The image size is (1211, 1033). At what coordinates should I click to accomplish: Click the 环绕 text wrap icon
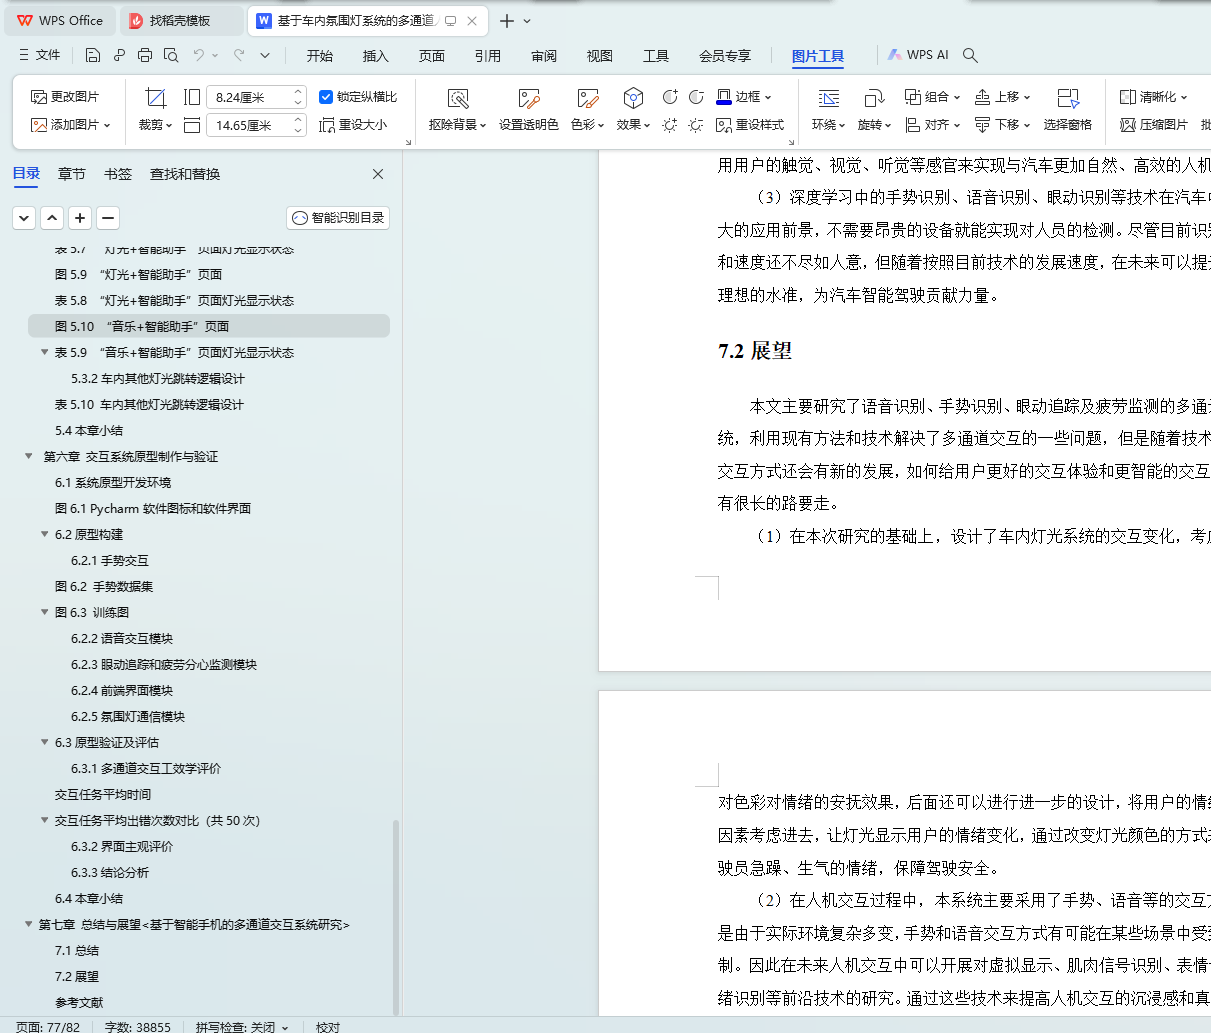pyautogui.click(x=829, y=98)
